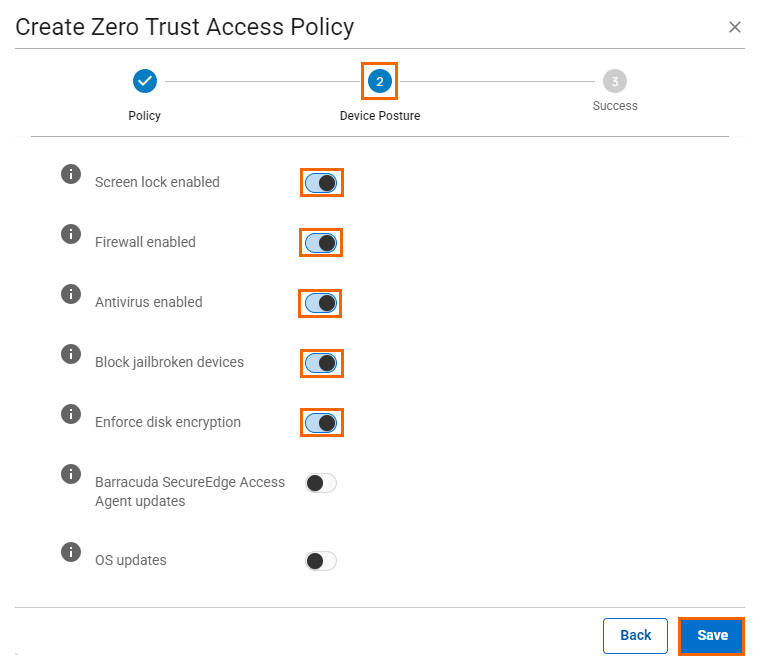Click info icon beside Firewall enabled
The image size is (758, 667).
(x=71, y=234)
